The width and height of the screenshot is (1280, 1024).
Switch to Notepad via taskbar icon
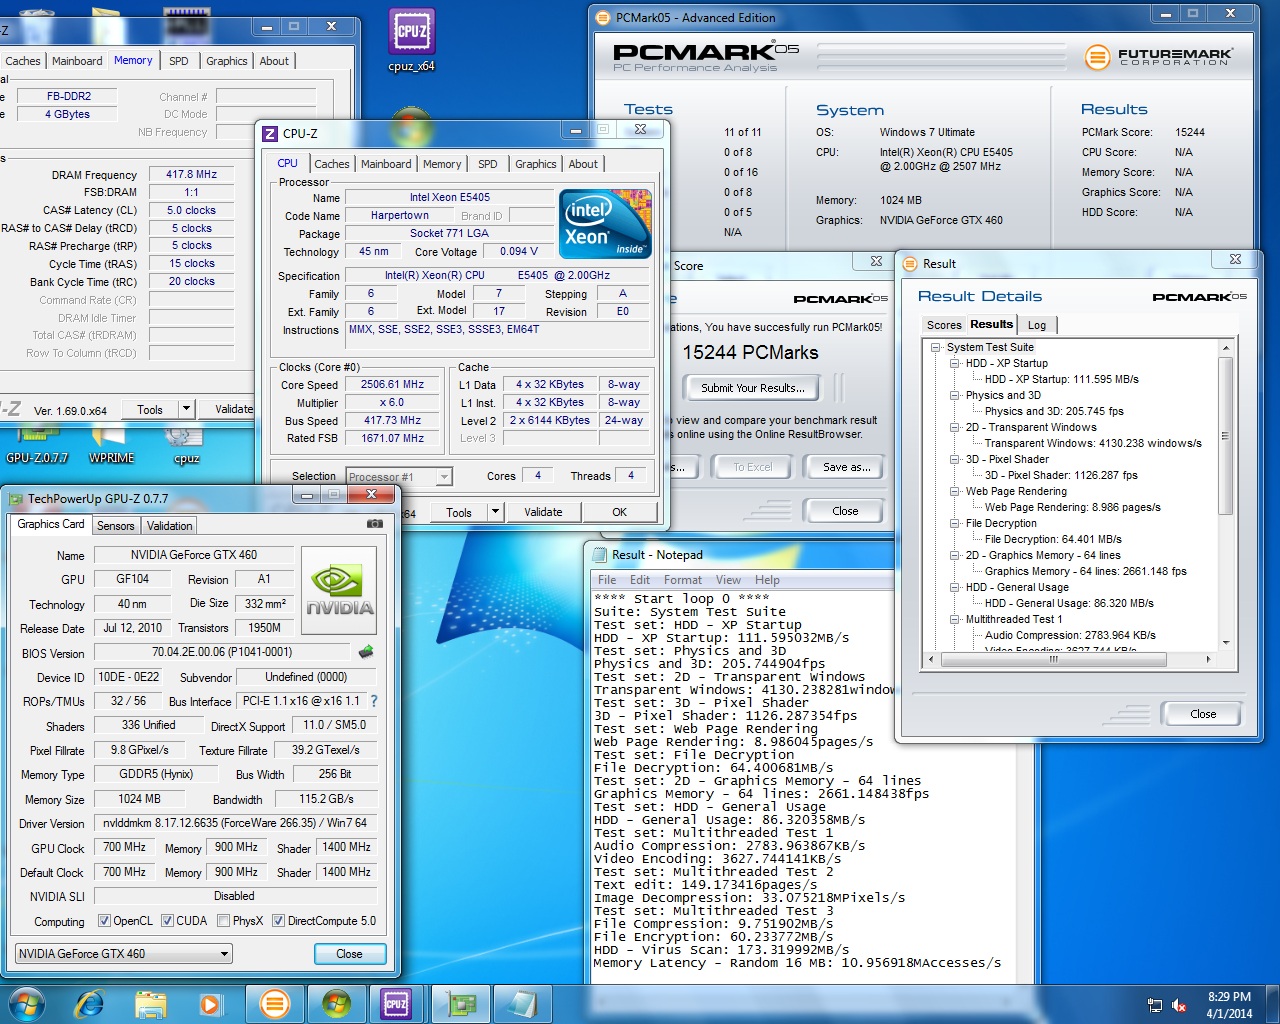521,1004
